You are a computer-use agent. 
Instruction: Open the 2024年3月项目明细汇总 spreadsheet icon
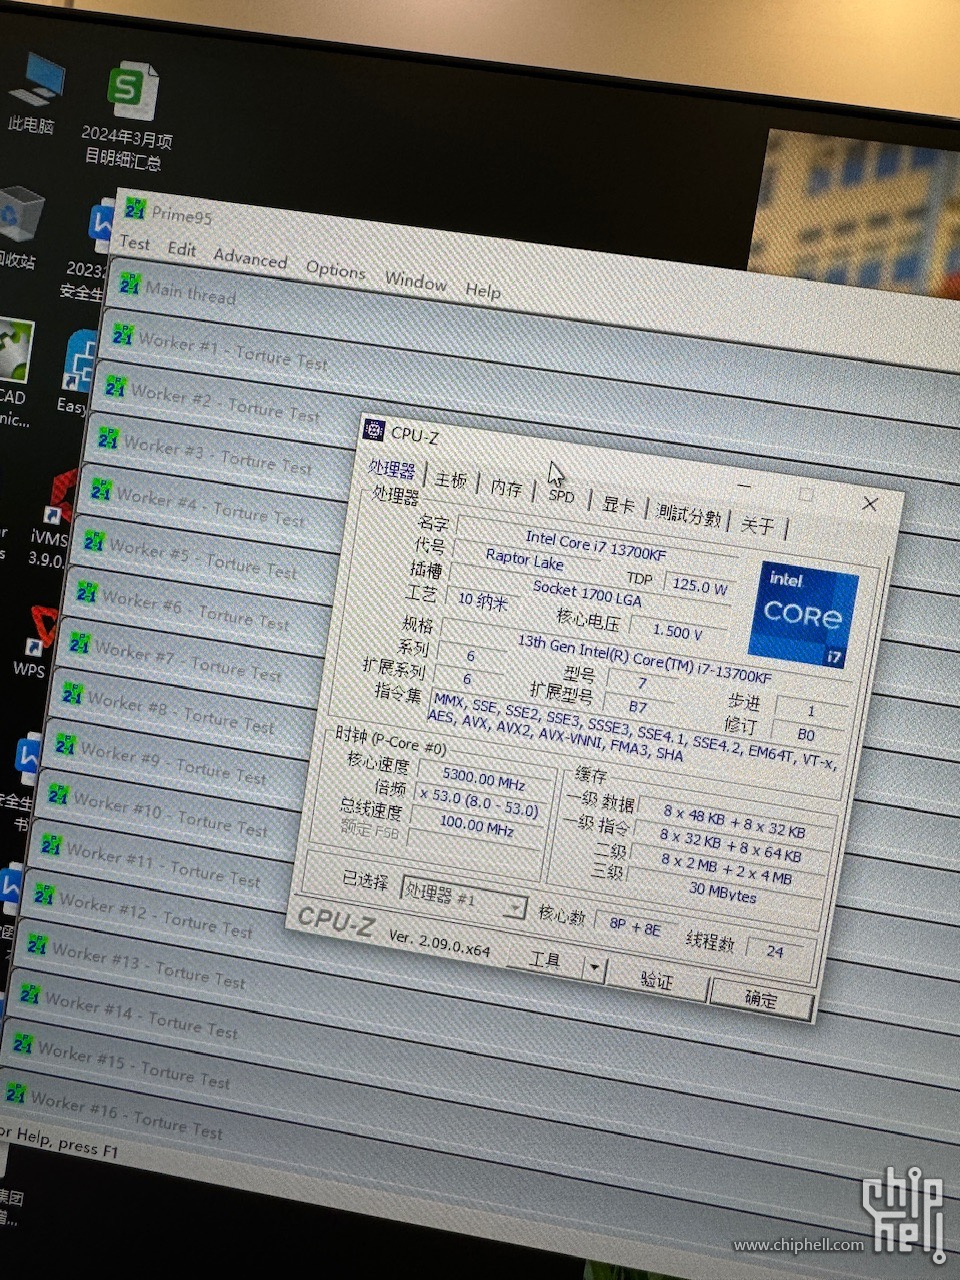[x=128, y=117]
